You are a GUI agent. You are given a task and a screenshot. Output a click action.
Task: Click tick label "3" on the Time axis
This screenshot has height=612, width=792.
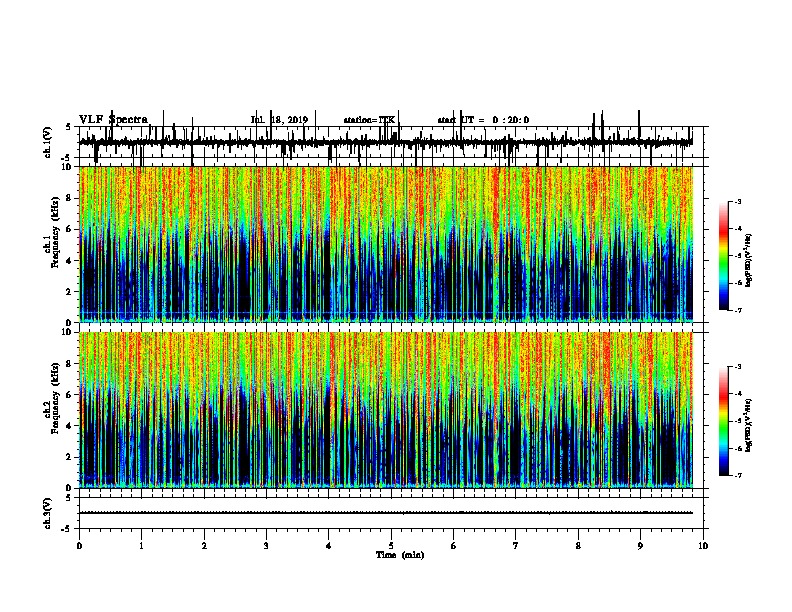(266, 546)
